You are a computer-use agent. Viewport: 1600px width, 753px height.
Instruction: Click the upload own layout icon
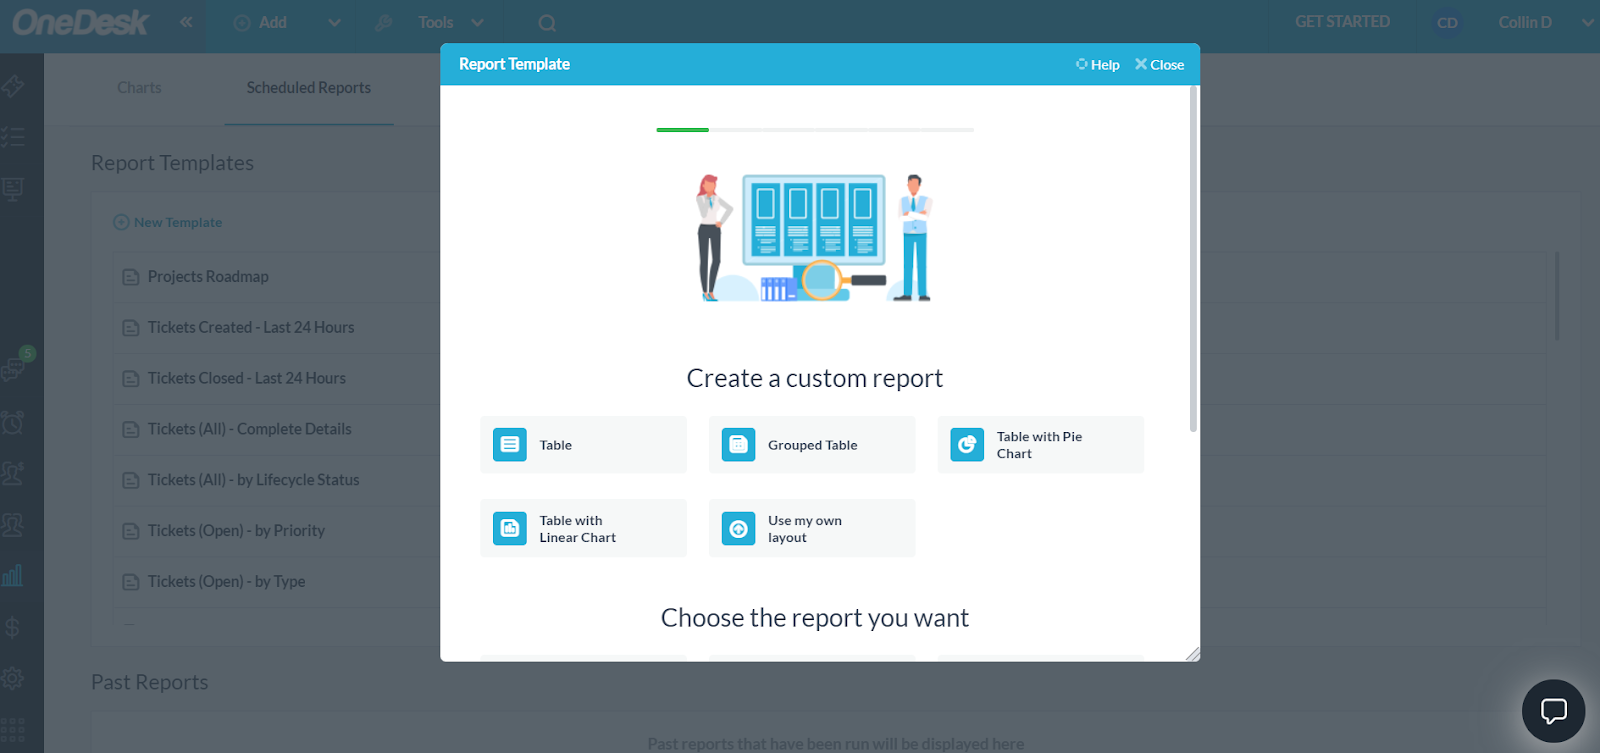[738, 528]
